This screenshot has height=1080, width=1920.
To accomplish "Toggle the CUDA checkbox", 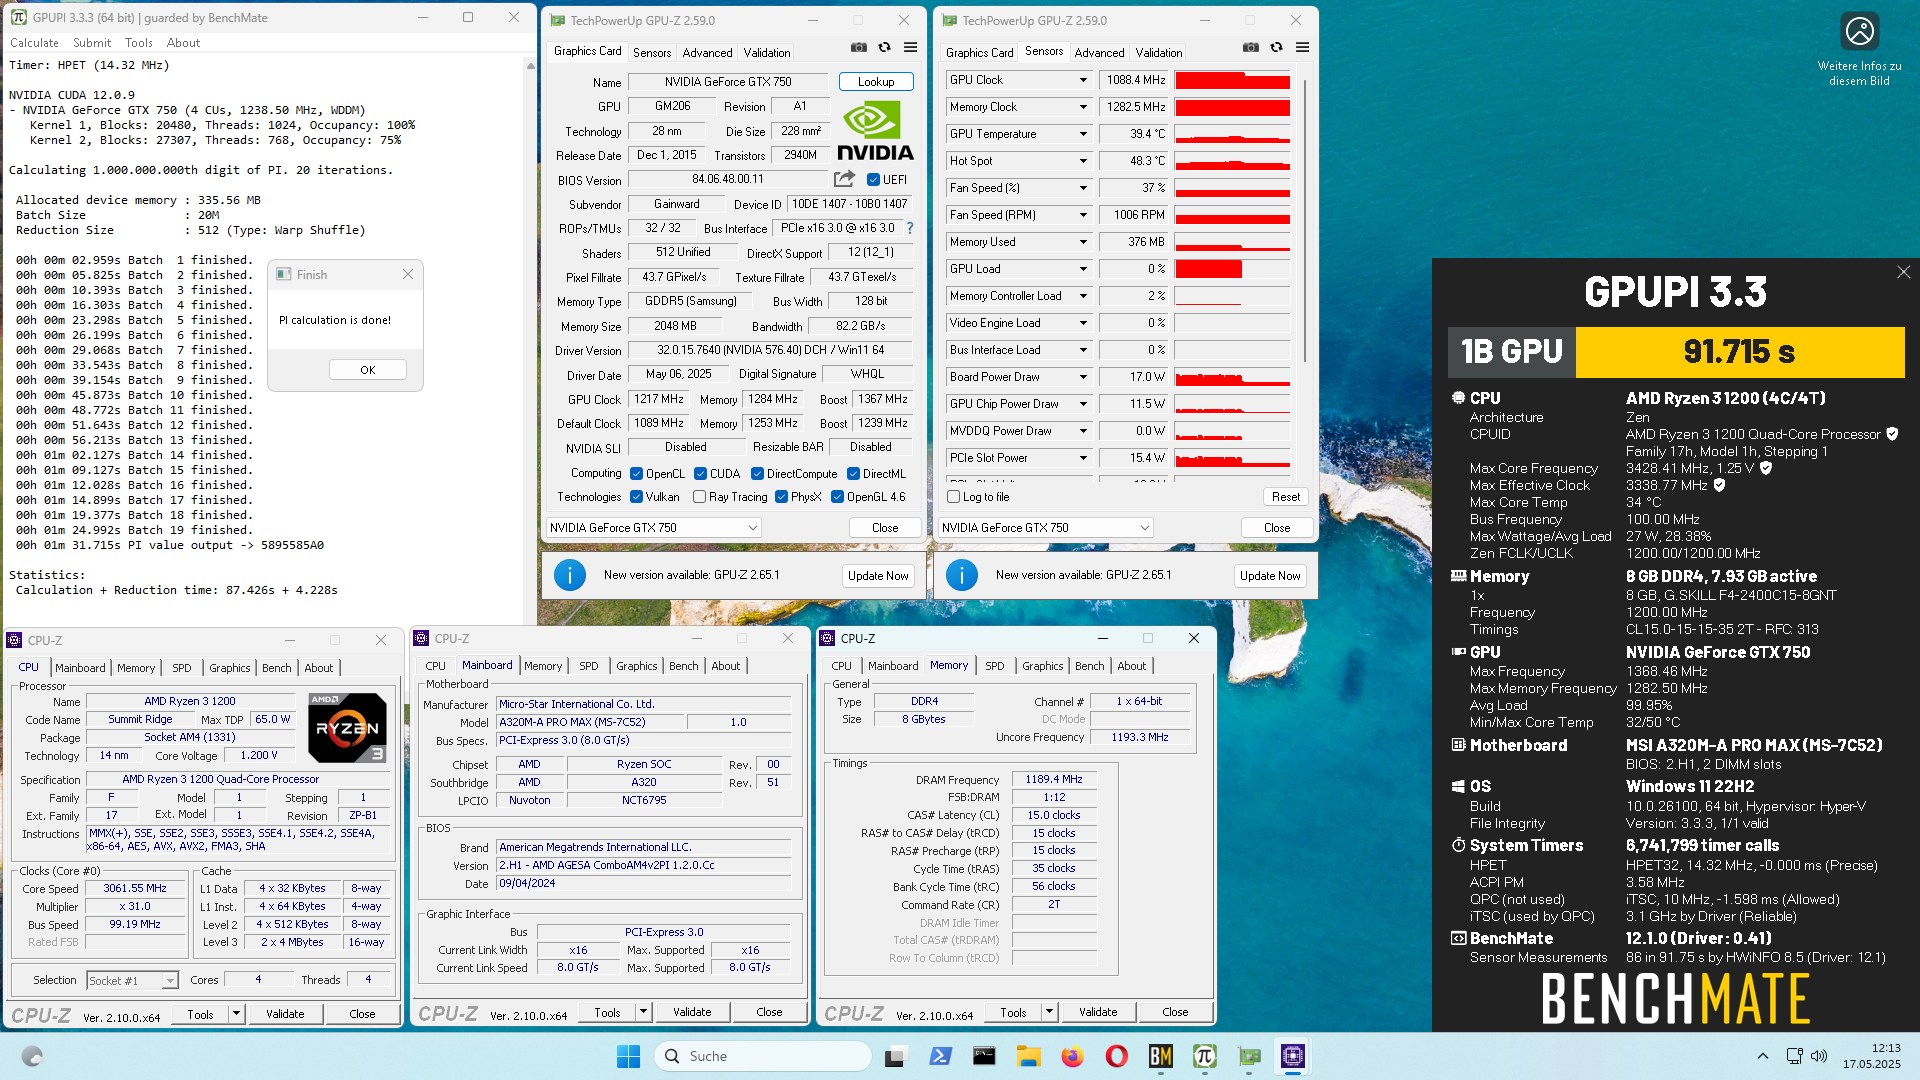I will point(700,474).
